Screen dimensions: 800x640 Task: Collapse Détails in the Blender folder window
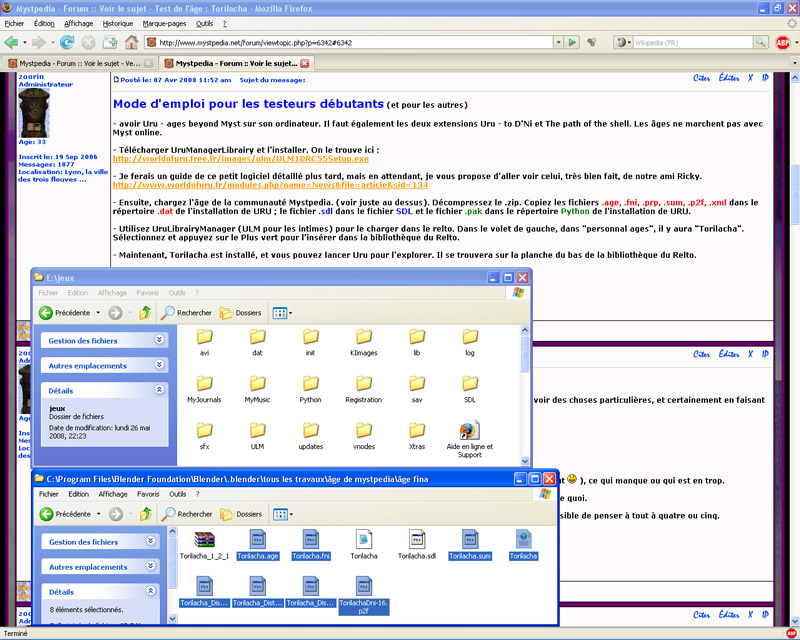(x=151, y=591)
